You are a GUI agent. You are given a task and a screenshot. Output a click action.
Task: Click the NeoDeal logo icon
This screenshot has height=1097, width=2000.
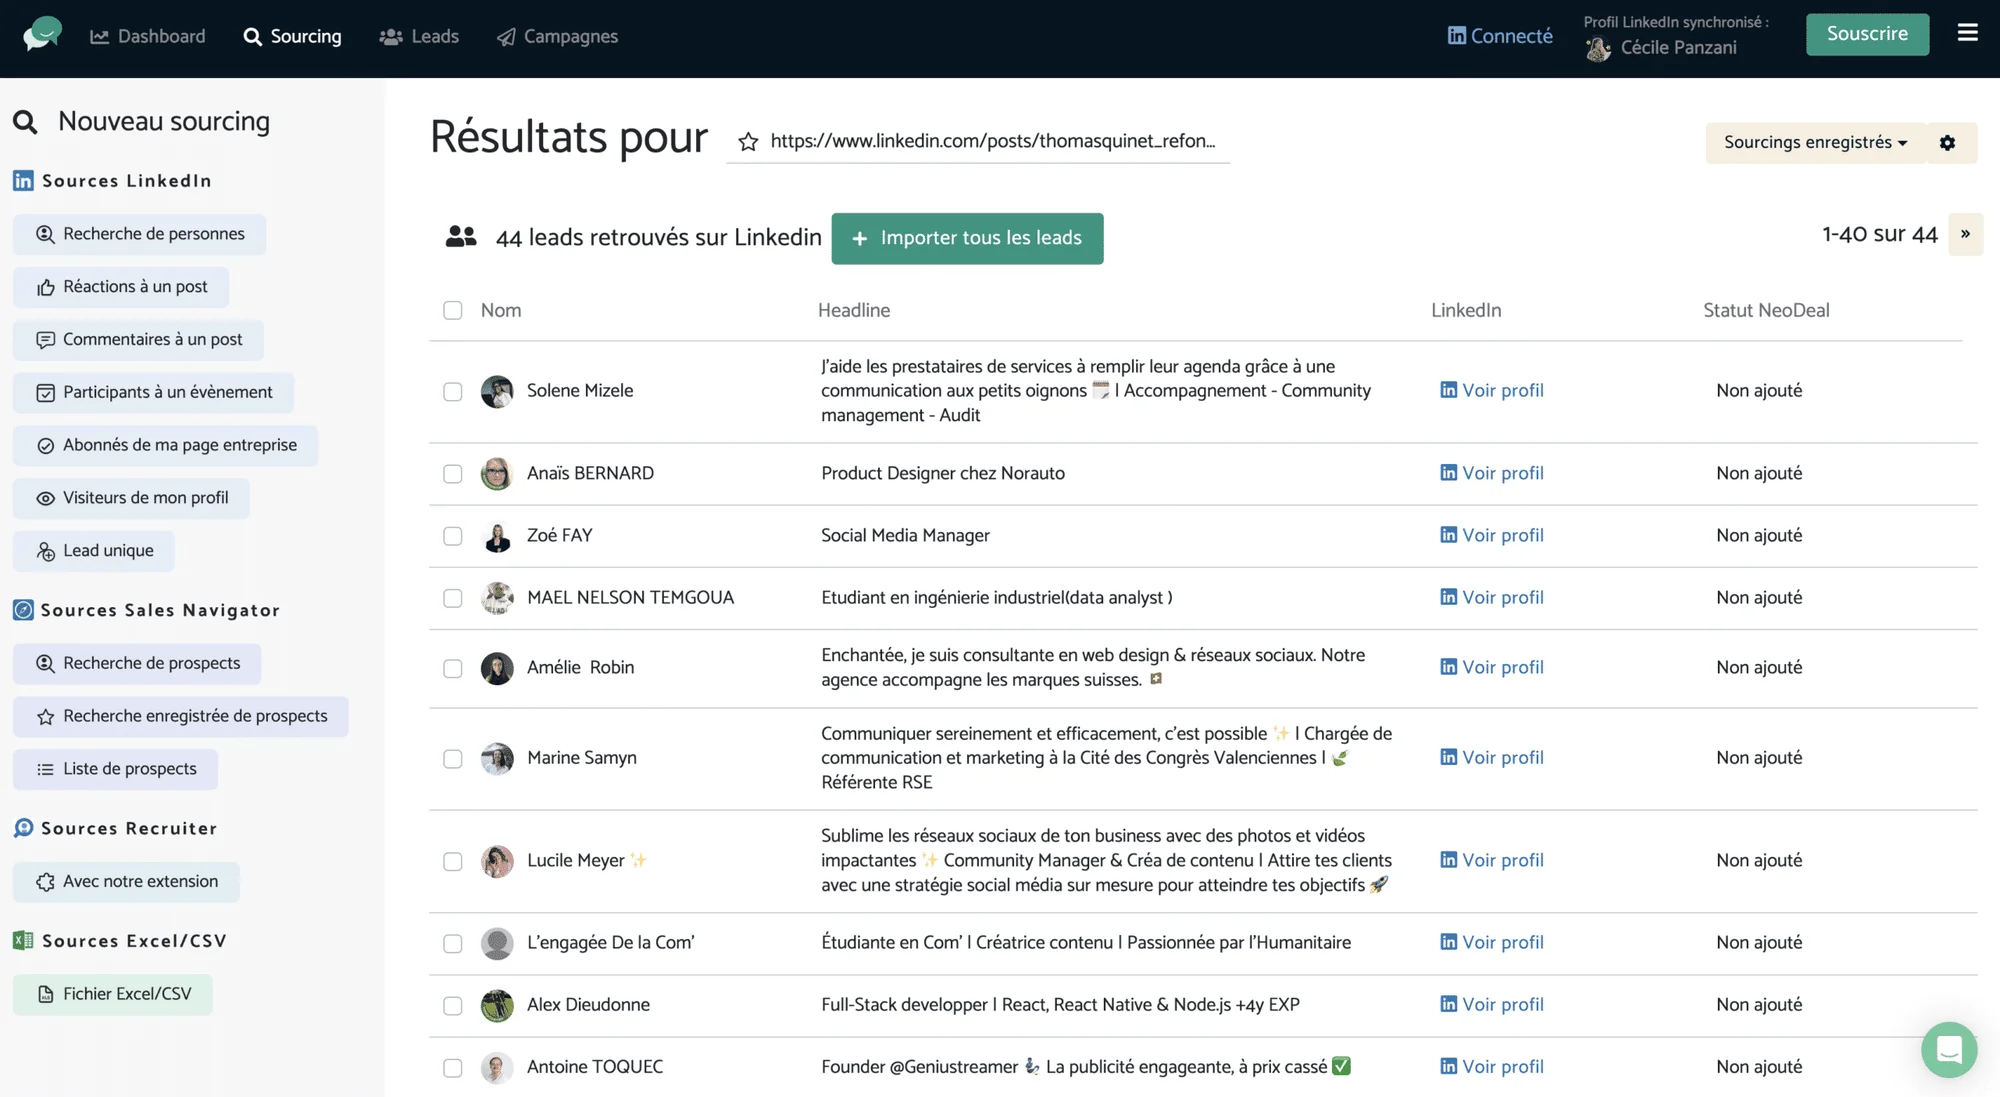click(42, 34)
